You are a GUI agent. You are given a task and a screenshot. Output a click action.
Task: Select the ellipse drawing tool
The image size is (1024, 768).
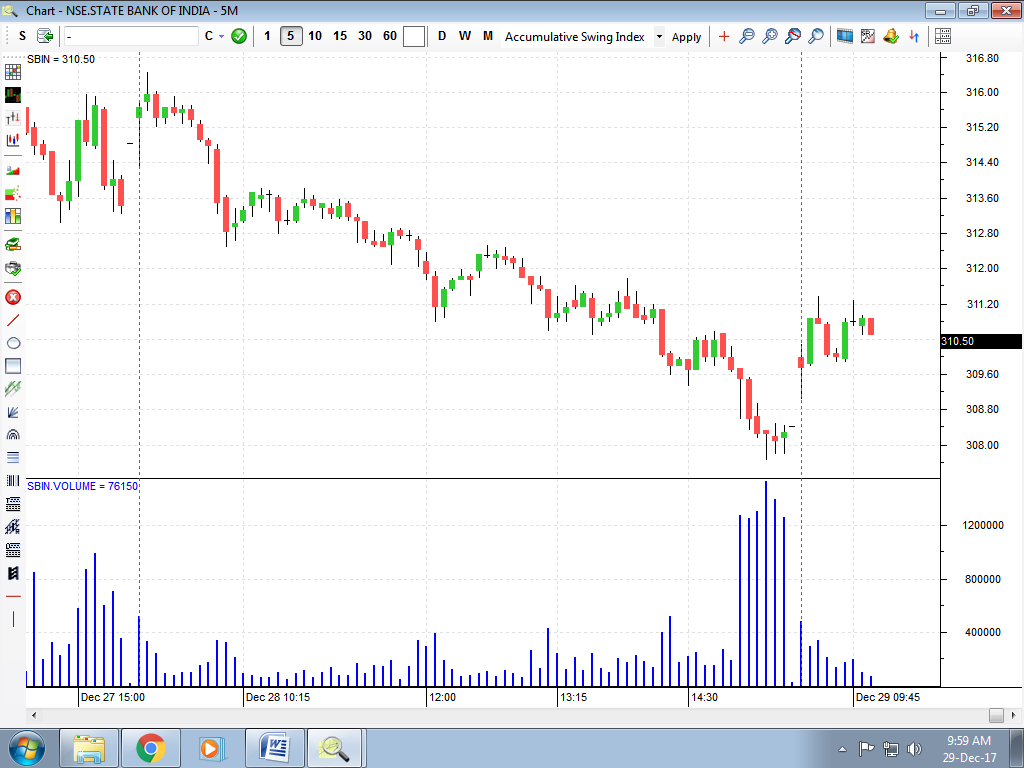[x=13, y=343]
